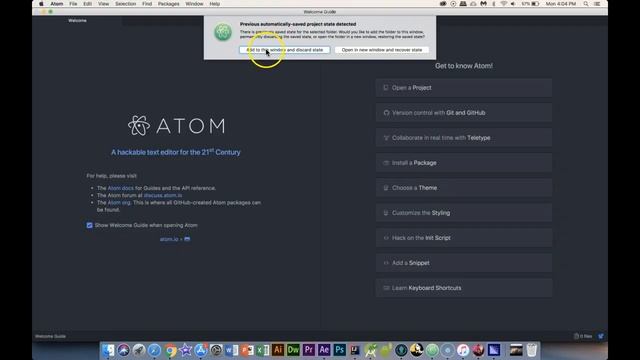Open Google Chrome from the dock

[170, 350]
